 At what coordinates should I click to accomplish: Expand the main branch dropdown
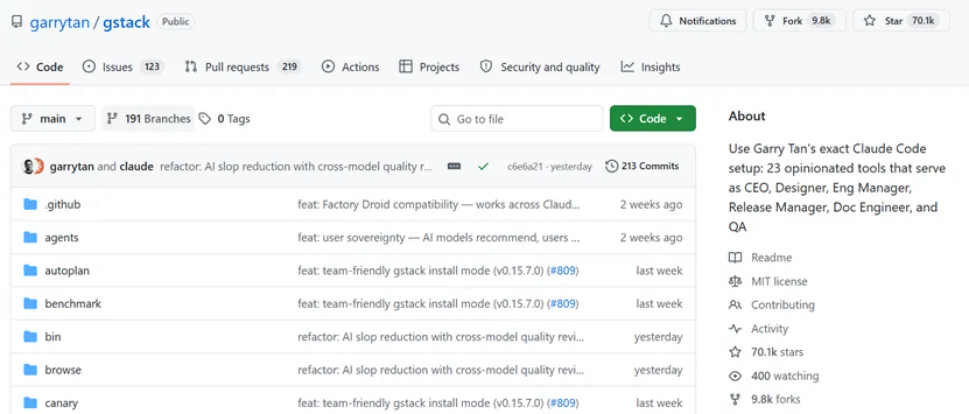point(53,119)
